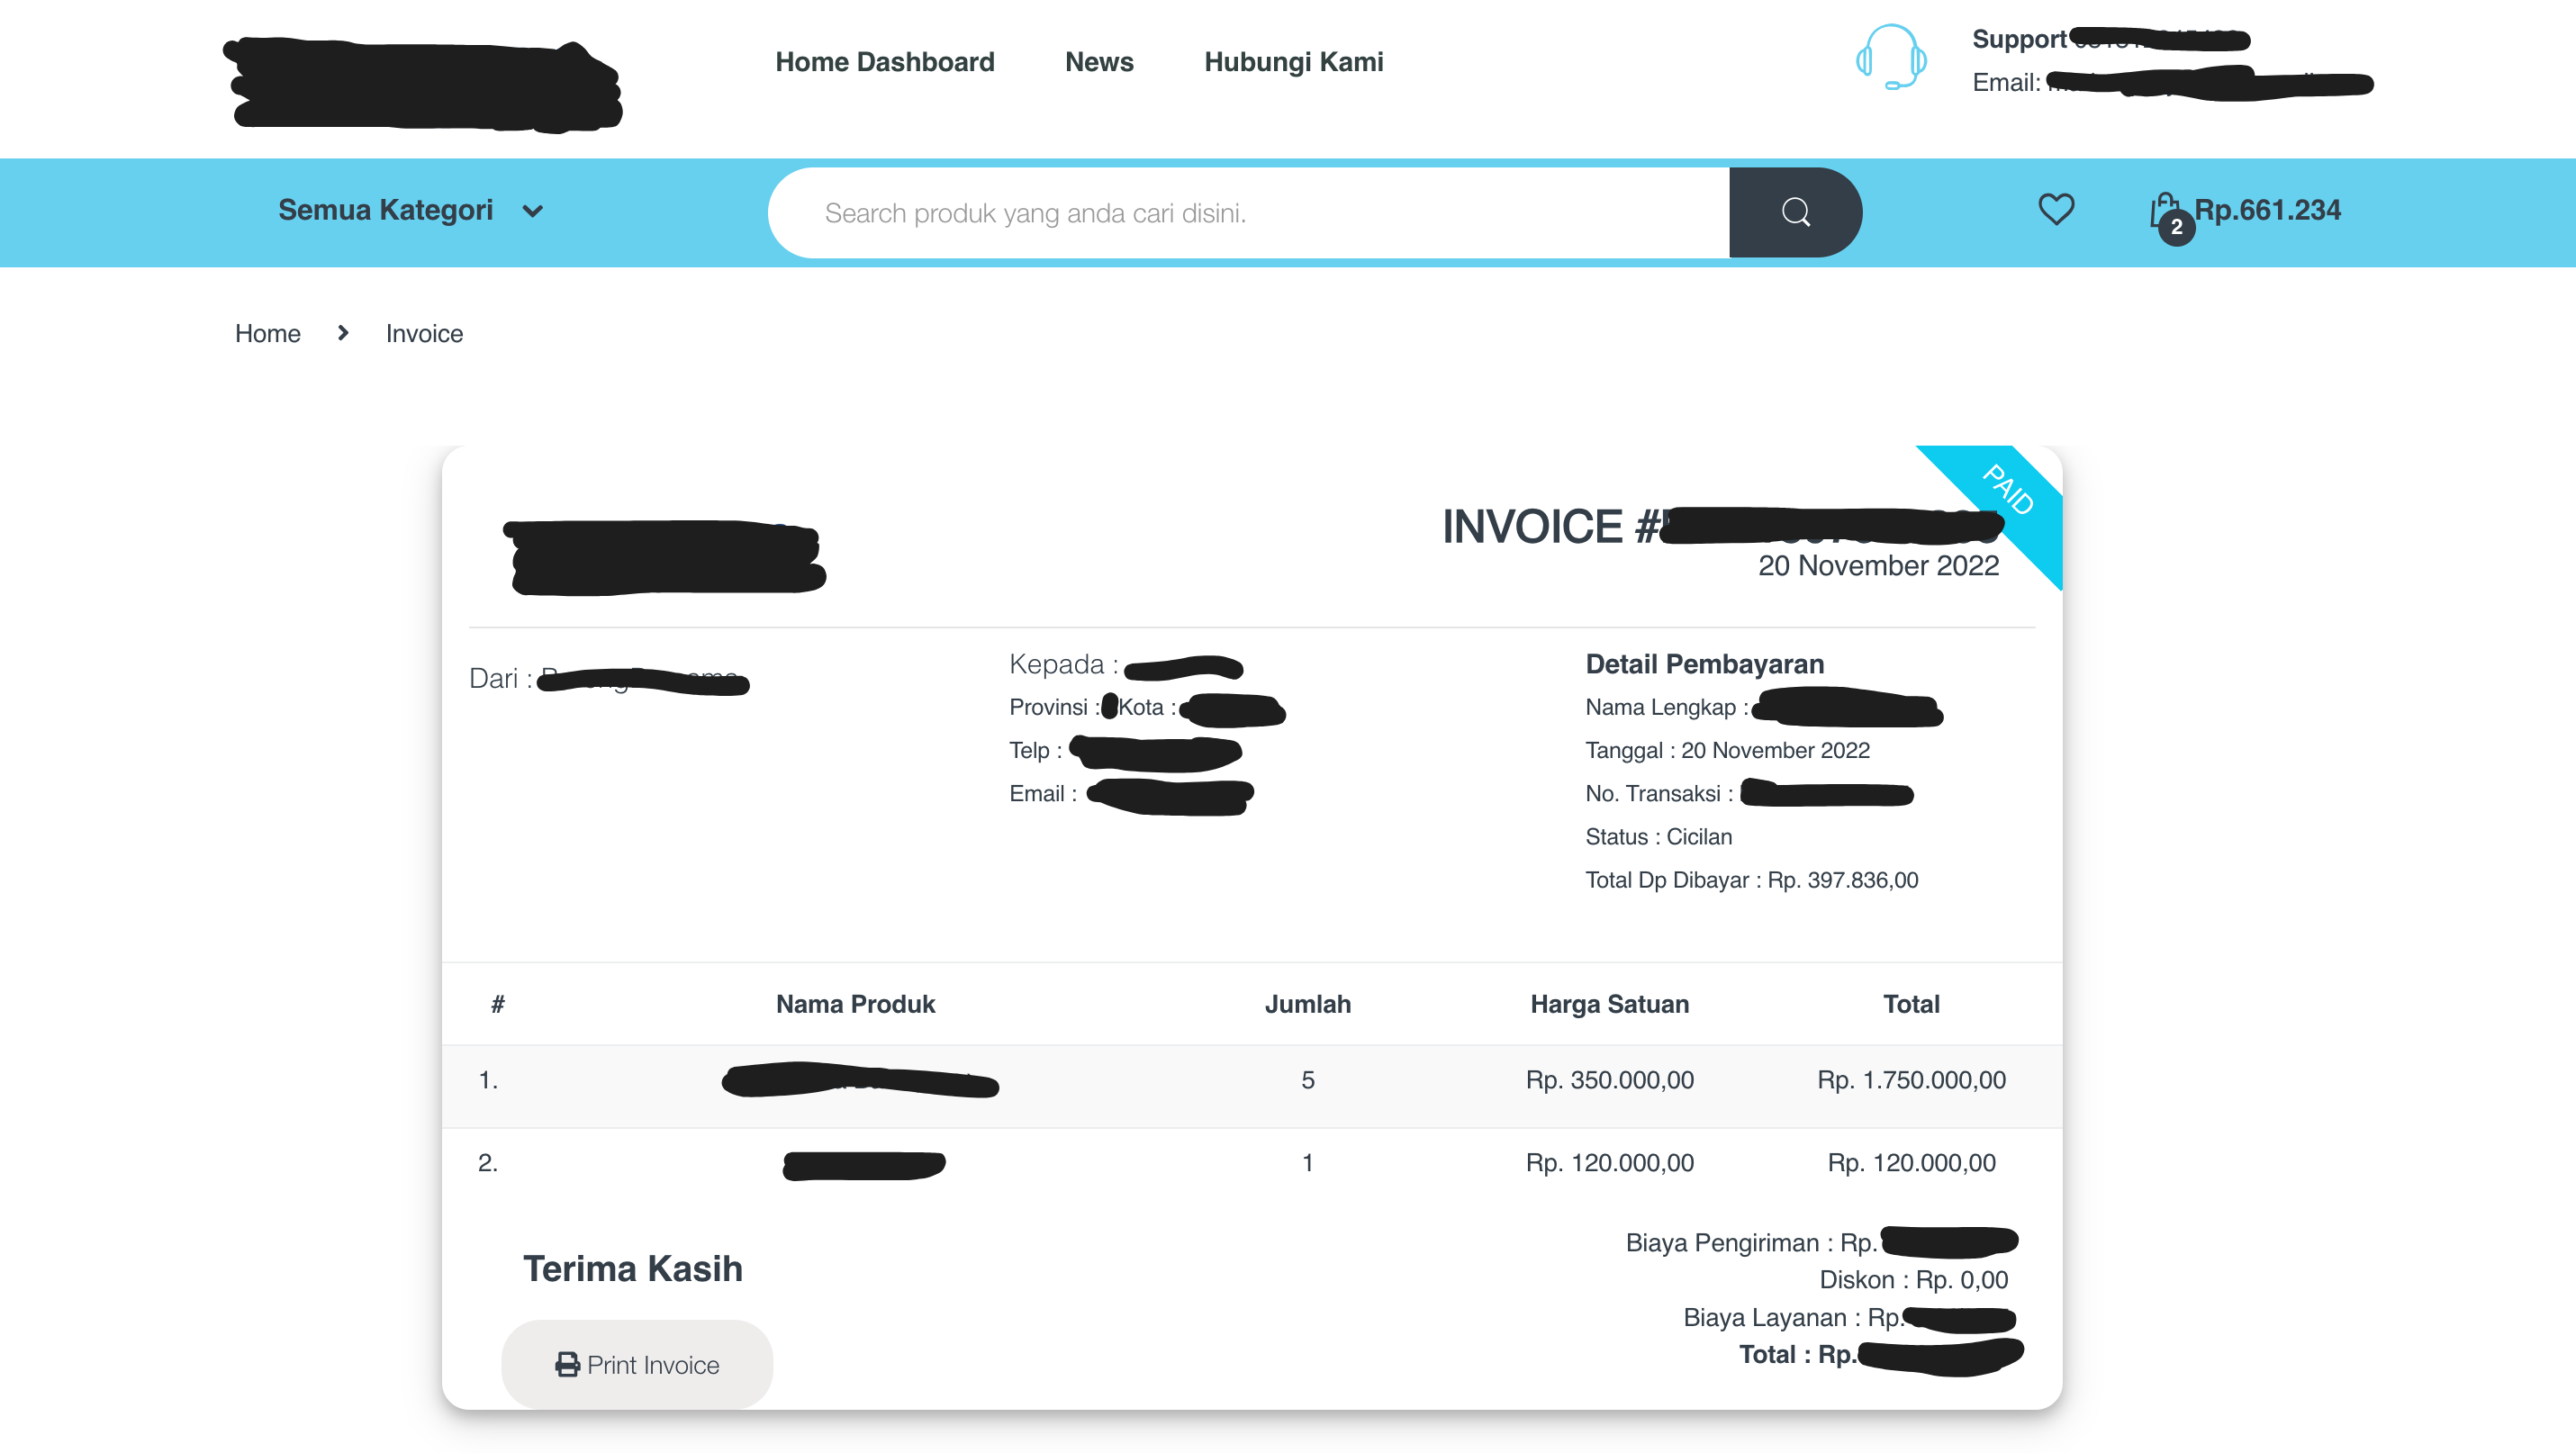Click the breadcrumb chevron arrow
This screenshot has height=1453, width=2576.
(343, 333)
